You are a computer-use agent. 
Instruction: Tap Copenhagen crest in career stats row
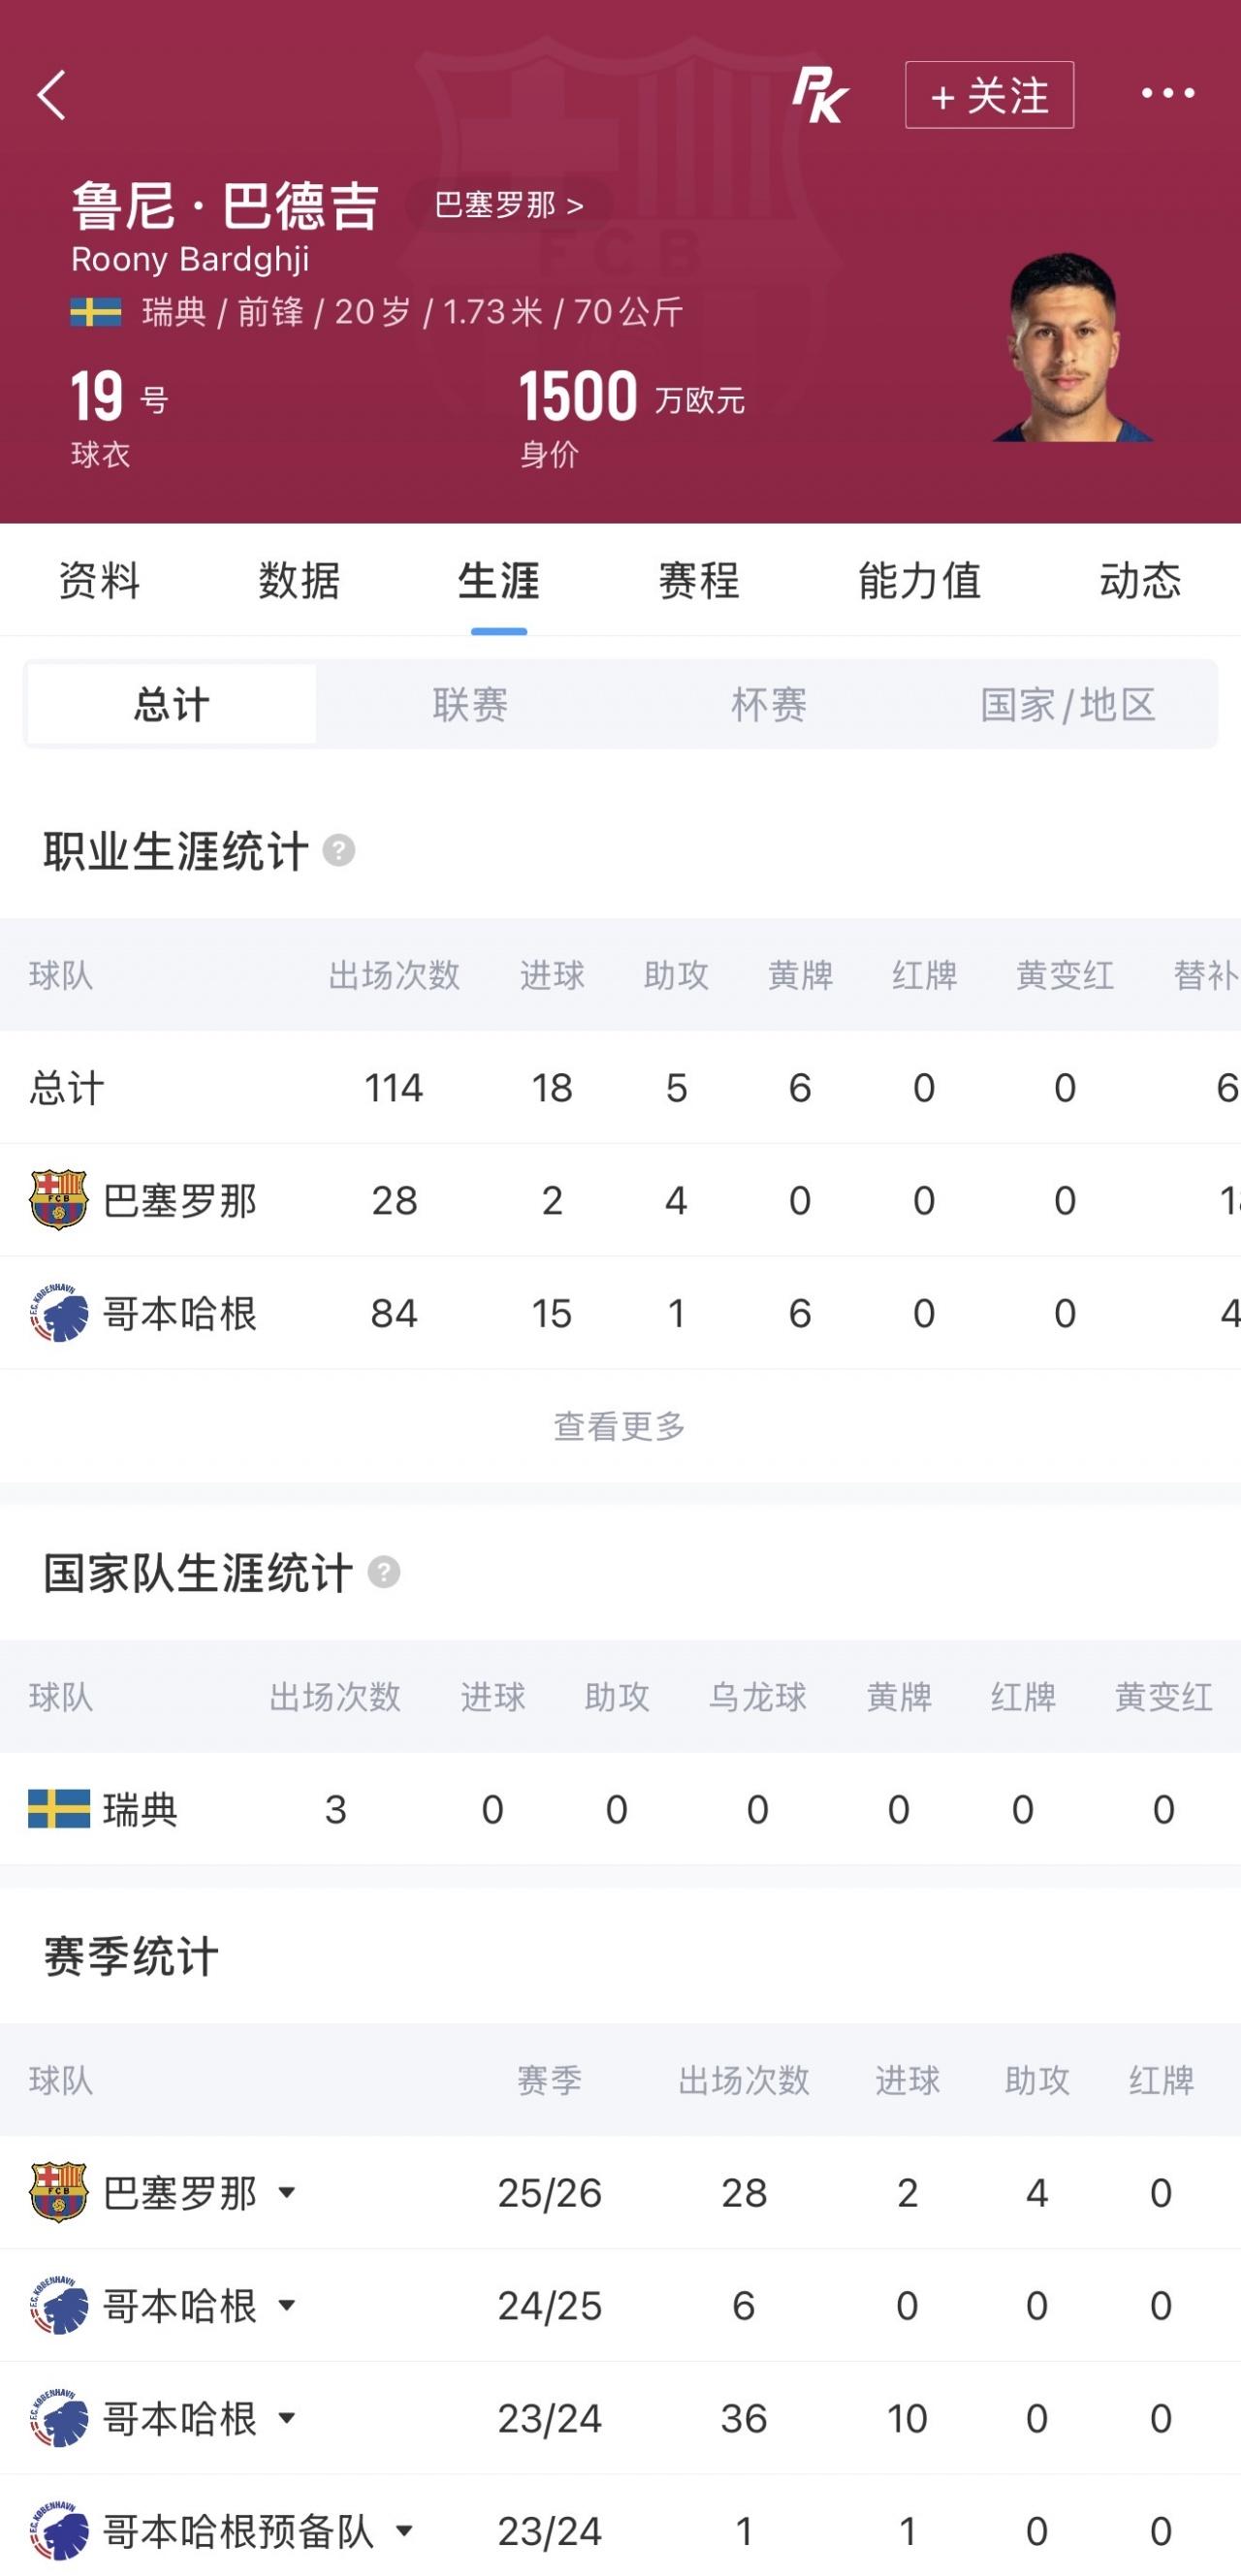pos(58,1313)
